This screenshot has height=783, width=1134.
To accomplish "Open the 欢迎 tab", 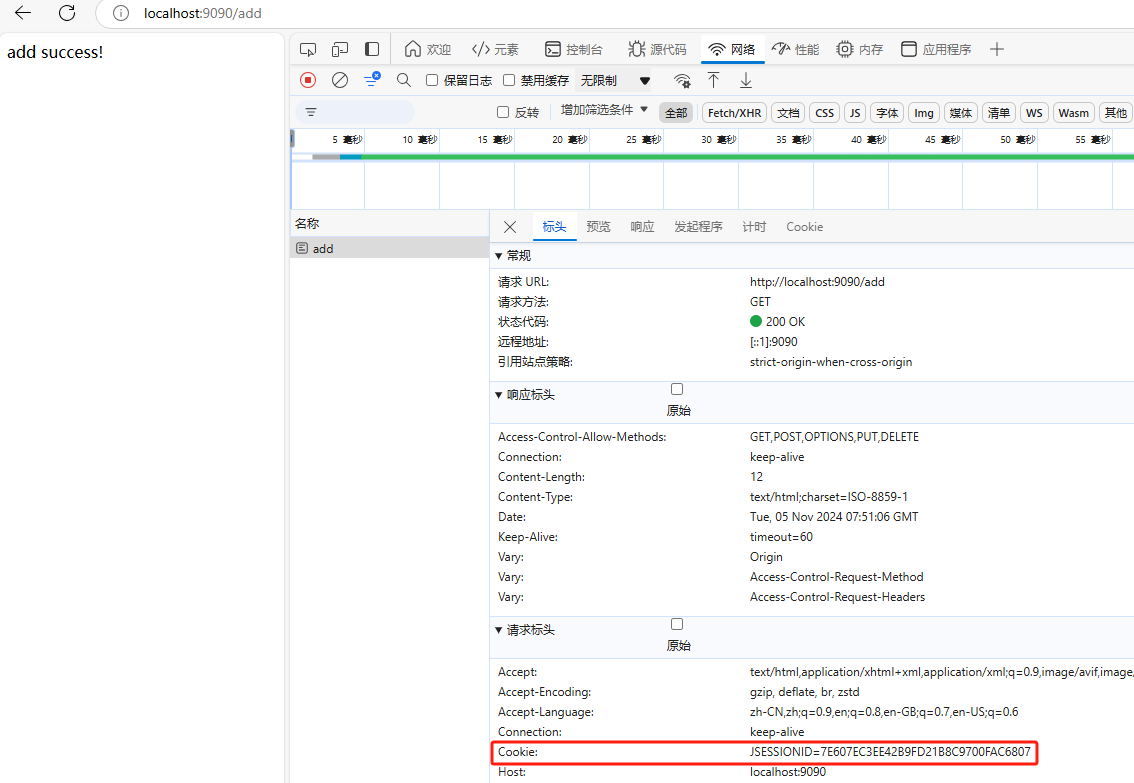I will (x=427, y=49).
